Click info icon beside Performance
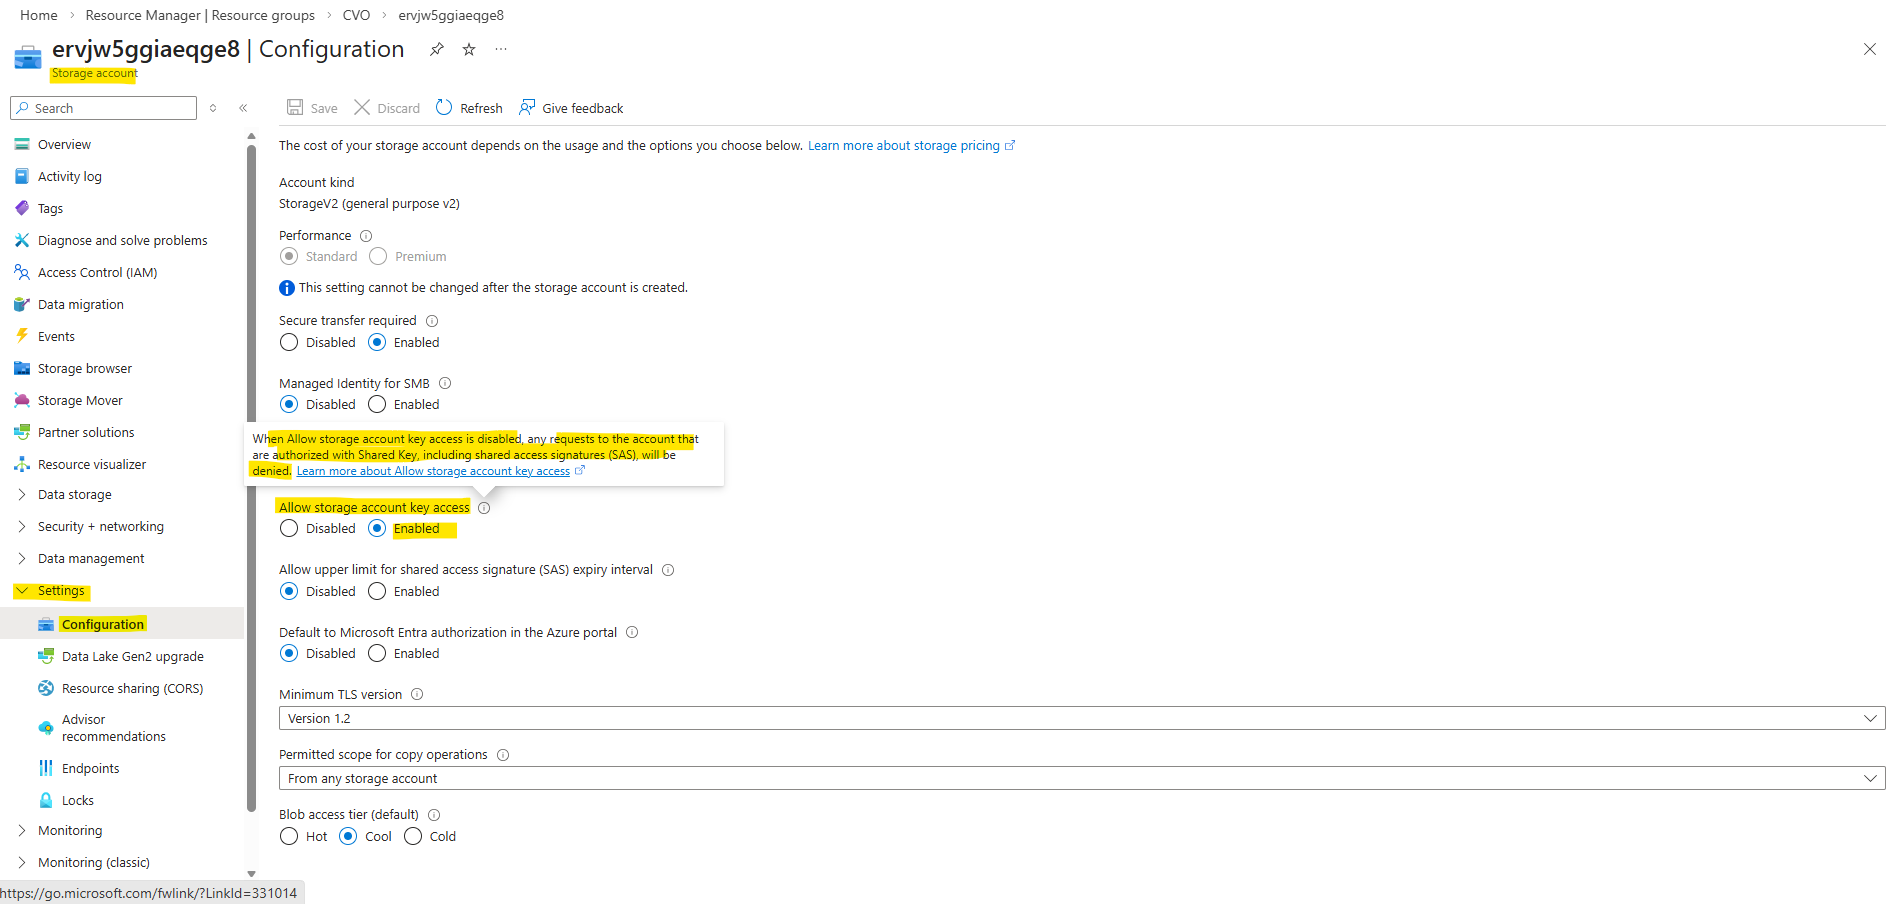1901x904 pixels. click(x=366, y=236)
